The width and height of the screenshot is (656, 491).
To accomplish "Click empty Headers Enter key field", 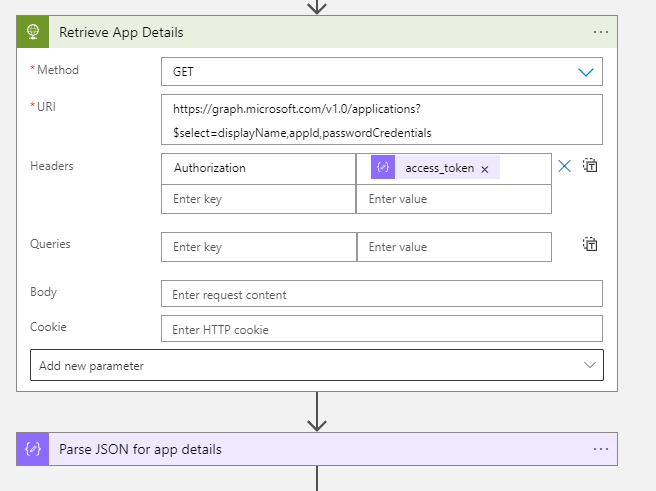I will pyautogui.click(x=258, y=199).
